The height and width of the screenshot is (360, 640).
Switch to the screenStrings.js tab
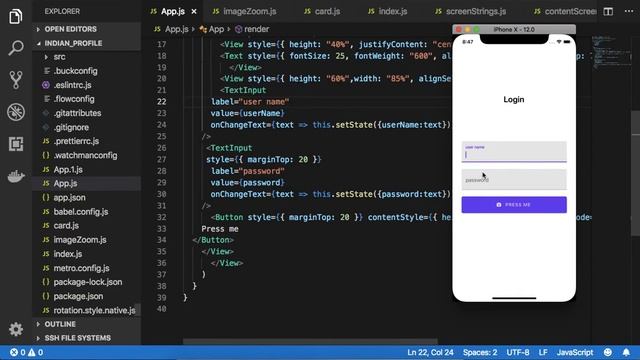471,11
